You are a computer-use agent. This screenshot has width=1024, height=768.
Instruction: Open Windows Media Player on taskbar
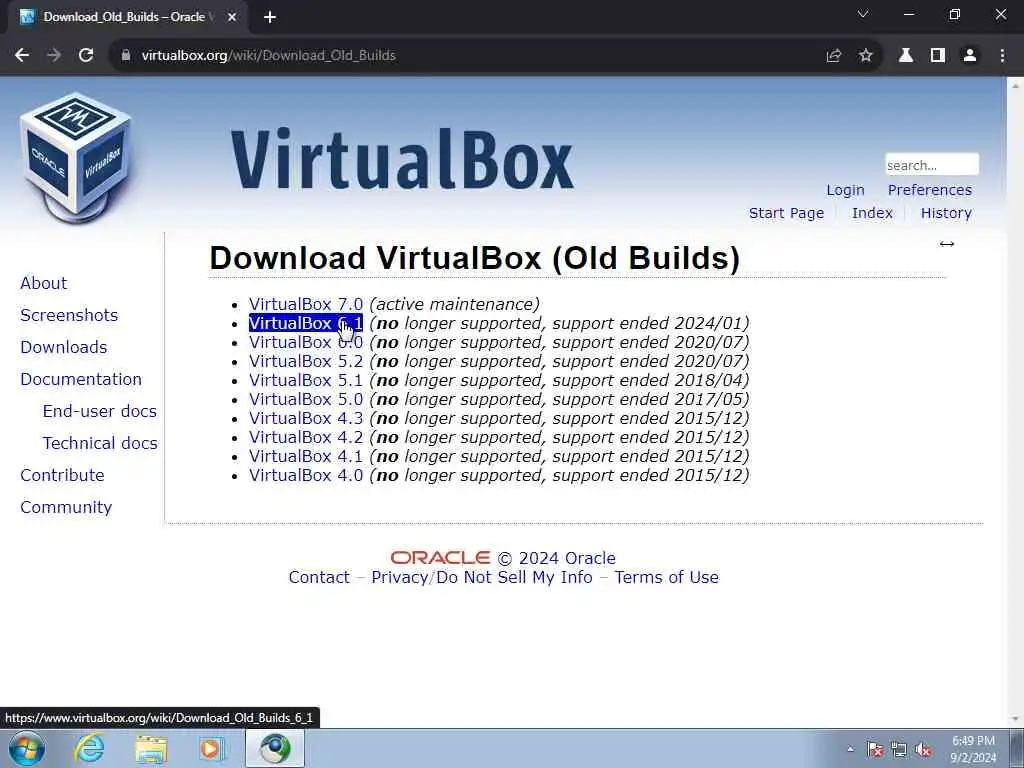[212, 748]
